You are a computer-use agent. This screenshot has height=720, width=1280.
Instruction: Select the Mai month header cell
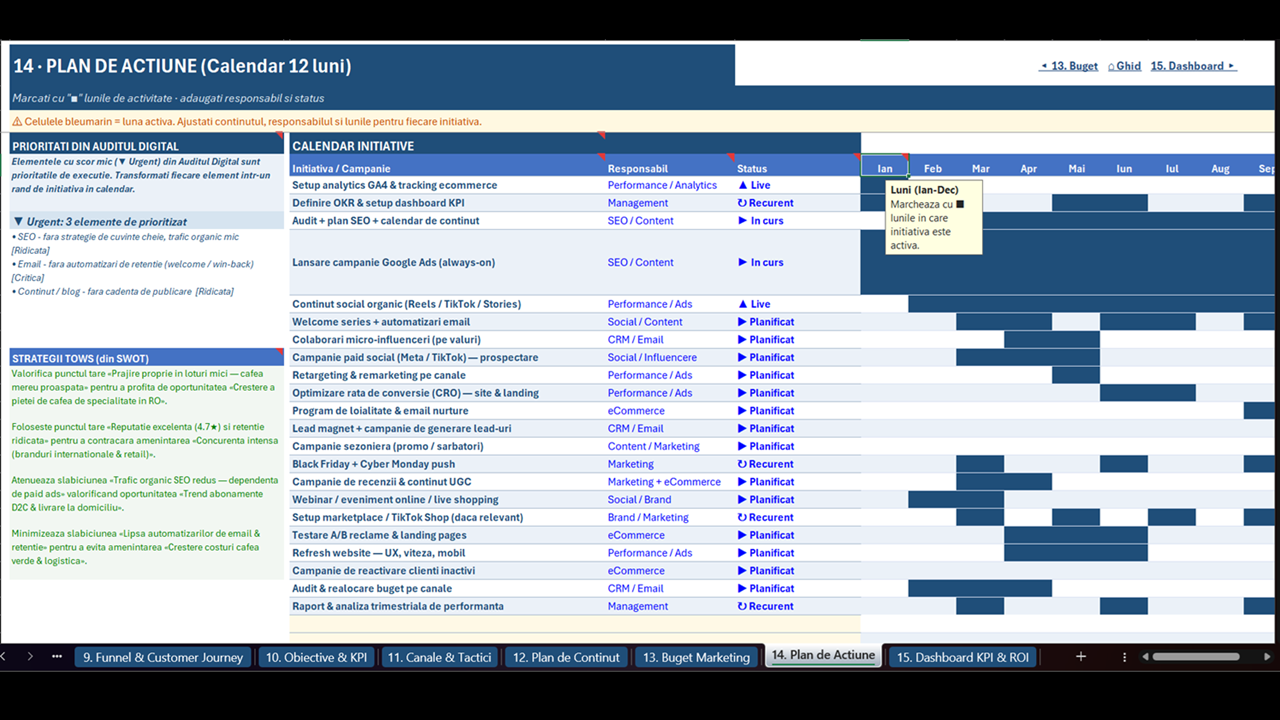coord(1076,168)
